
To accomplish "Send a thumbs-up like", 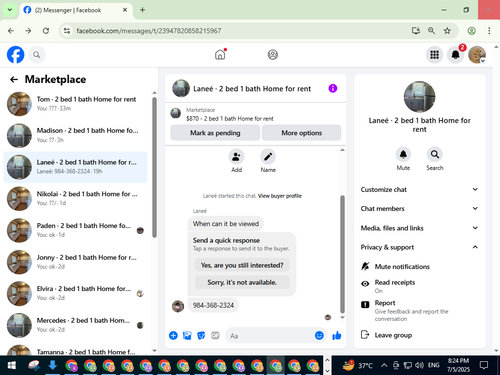I will (x=337, y=335).
